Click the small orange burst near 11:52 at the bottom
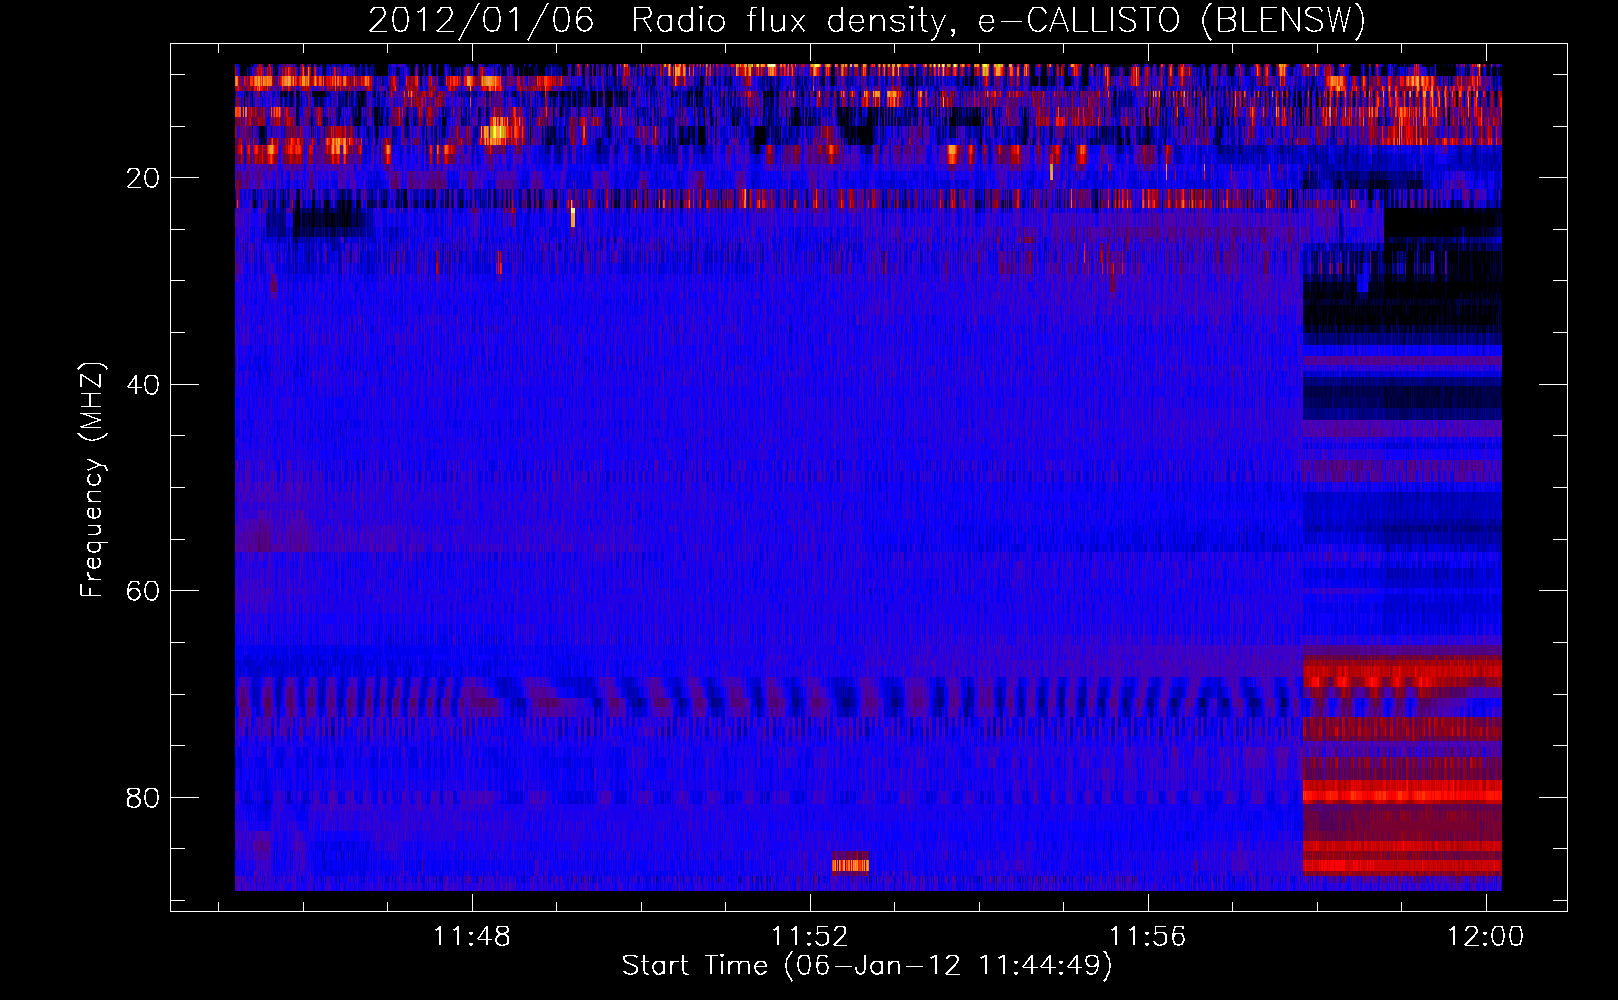The image size is (1618, 1000). coord(850,865)
